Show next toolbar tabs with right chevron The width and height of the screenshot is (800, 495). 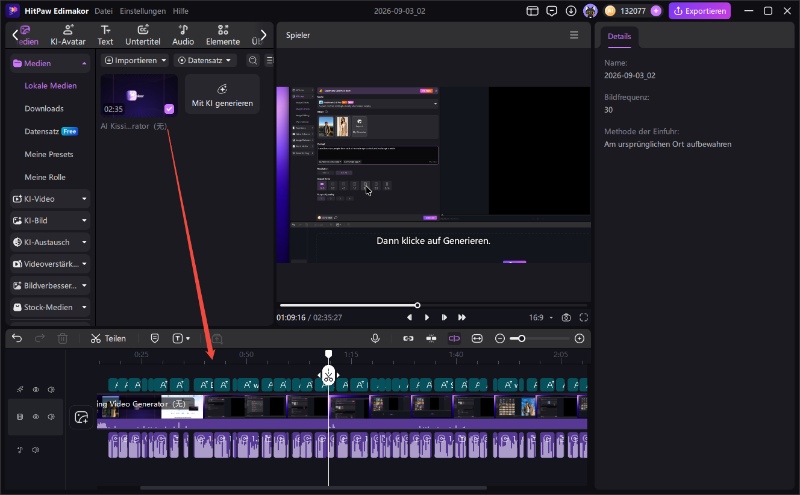263,35
